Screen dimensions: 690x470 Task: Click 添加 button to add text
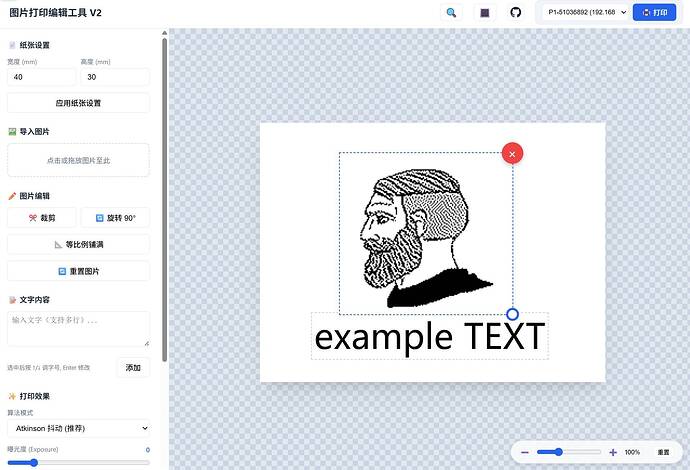pos(133,367)
